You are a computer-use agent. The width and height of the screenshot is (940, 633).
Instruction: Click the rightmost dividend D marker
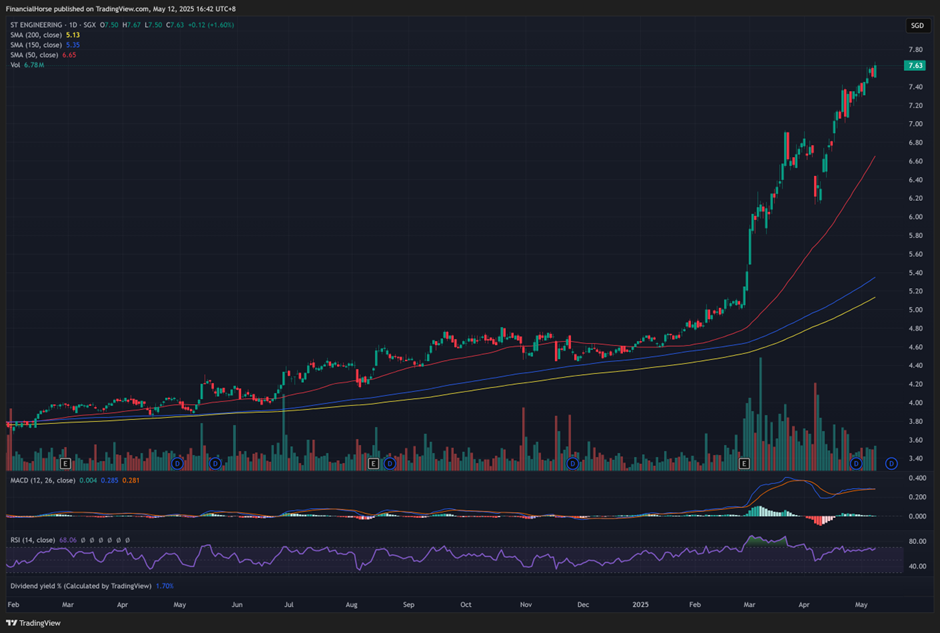(x=890, y=464)
